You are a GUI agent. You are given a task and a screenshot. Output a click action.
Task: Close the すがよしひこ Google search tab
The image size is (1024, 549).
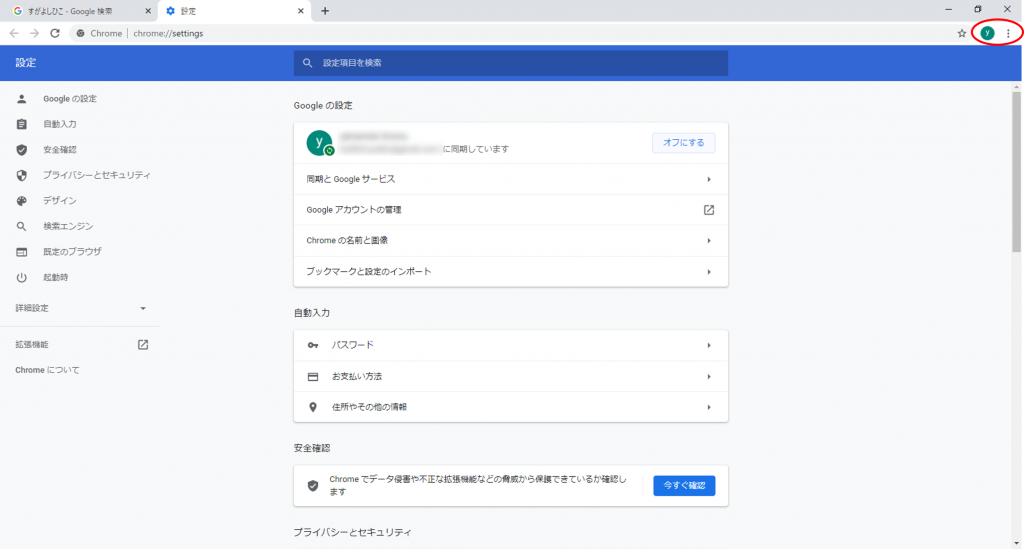(148, 11)
